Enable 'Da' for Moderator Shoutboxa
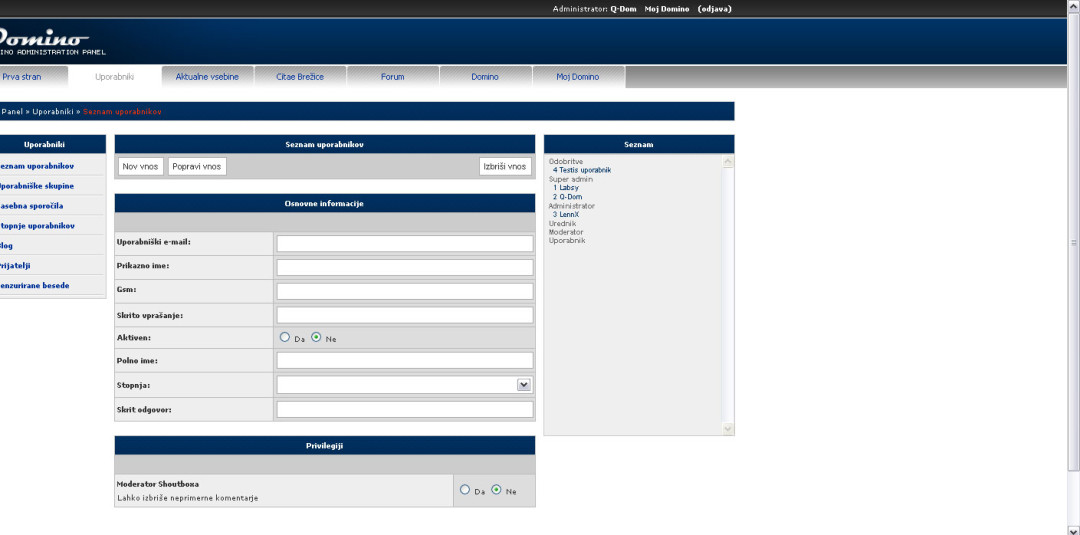This screenshot has height=535, width=1080. tap(465, 490)
